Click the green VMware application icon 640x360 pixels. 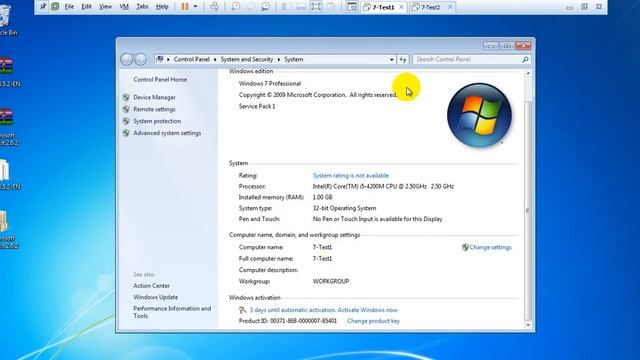tap(55, 7)
